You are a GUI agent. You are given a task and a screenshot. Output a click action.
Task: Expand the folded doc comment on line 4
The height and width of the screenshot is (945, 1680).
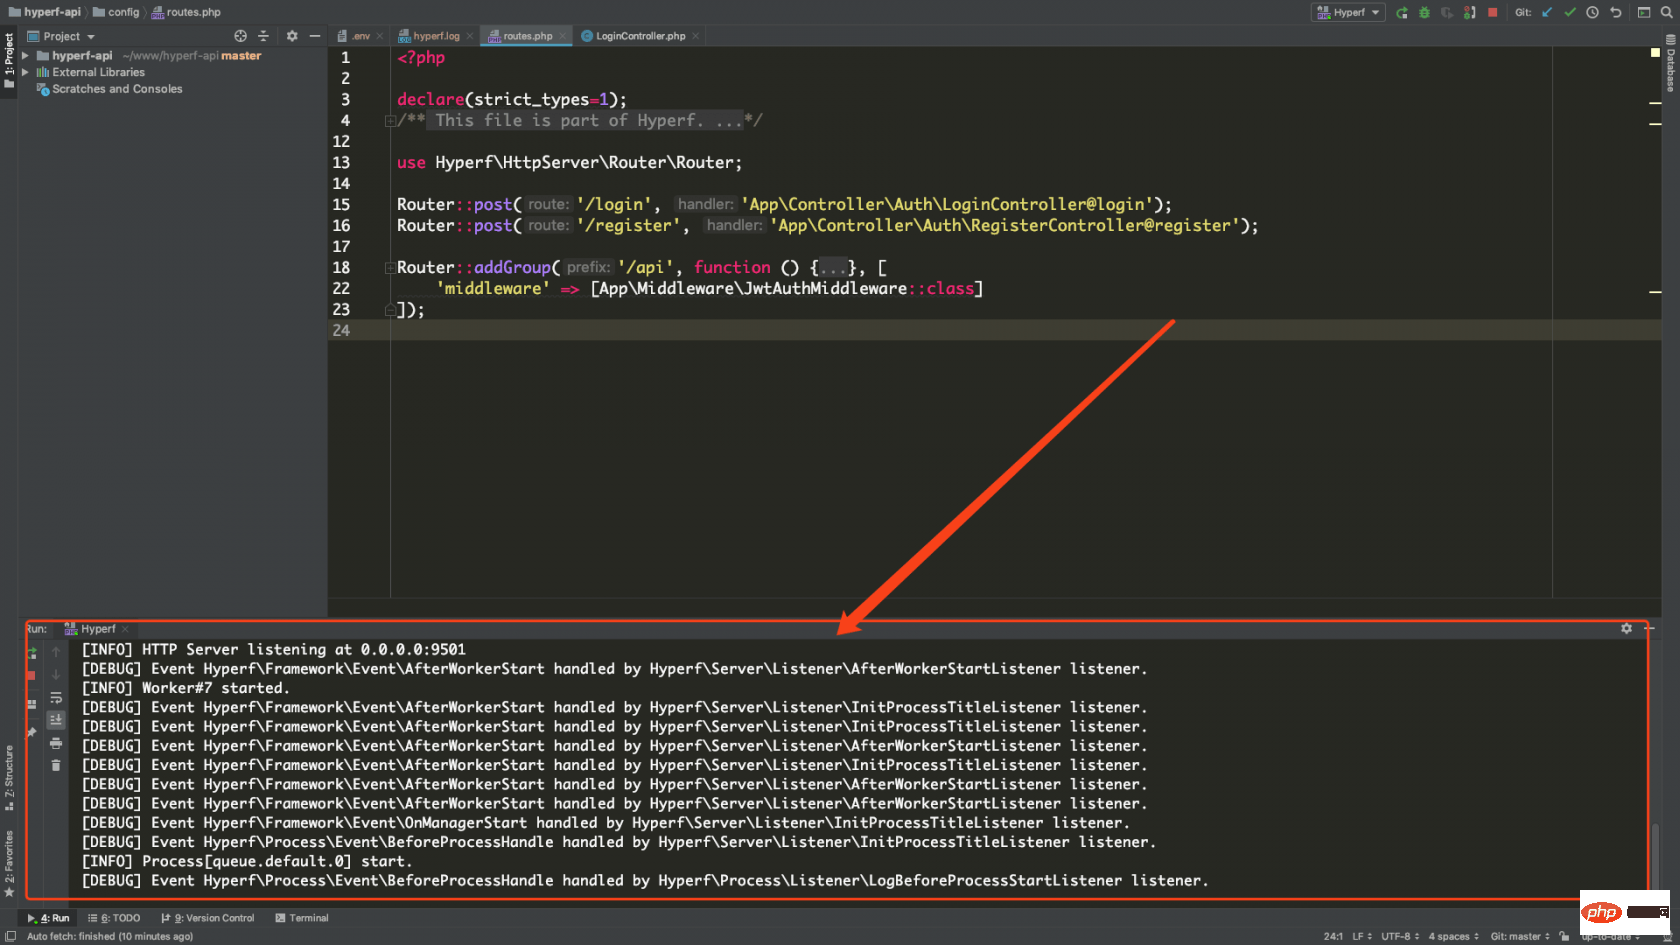390,120
